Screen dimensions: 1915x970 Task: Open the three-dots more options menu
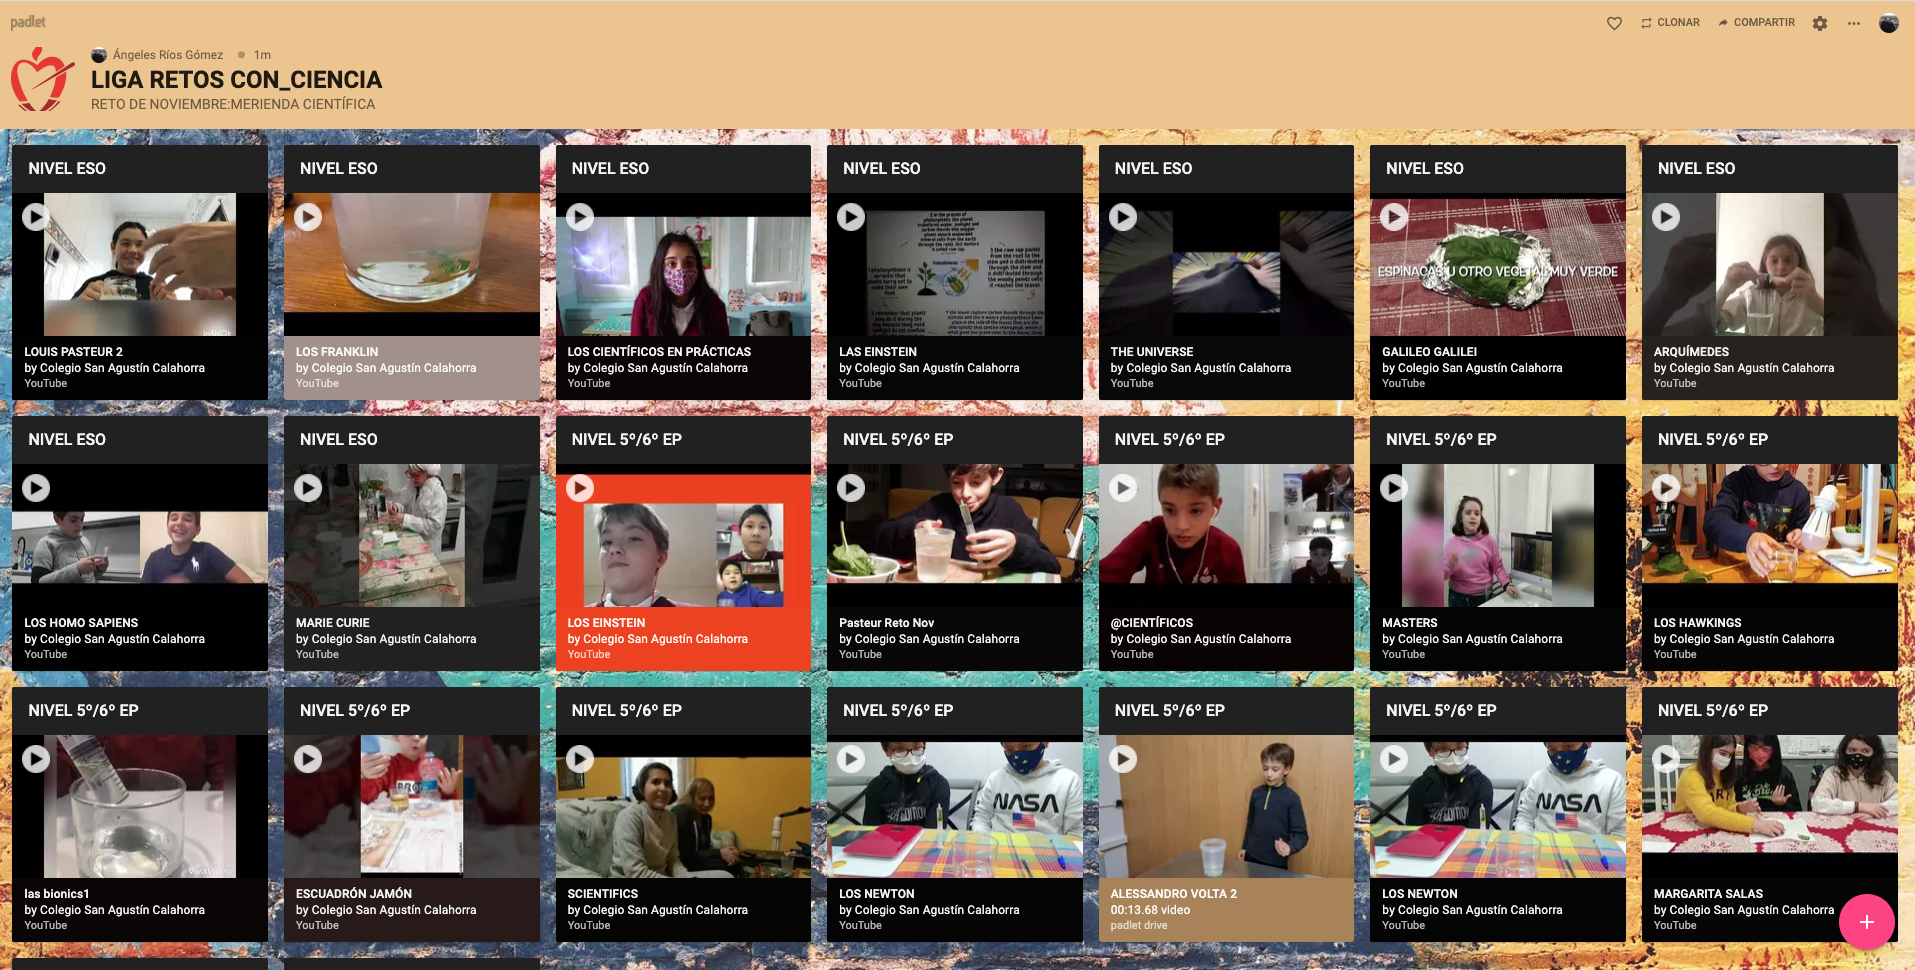1854,23
